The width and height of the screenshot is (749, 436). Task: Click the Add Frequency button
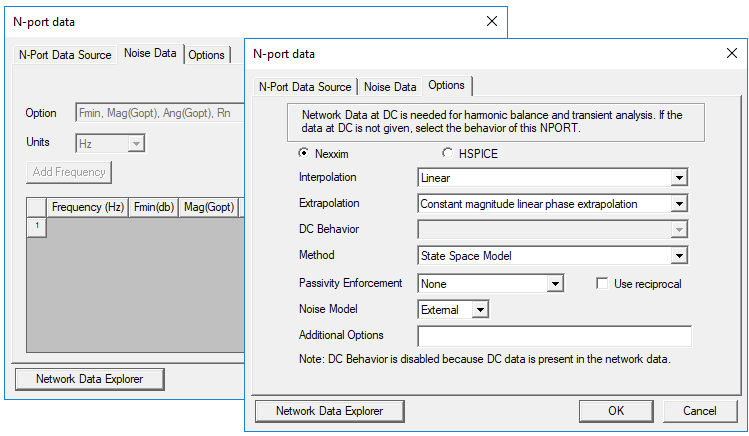coord(69,172)
